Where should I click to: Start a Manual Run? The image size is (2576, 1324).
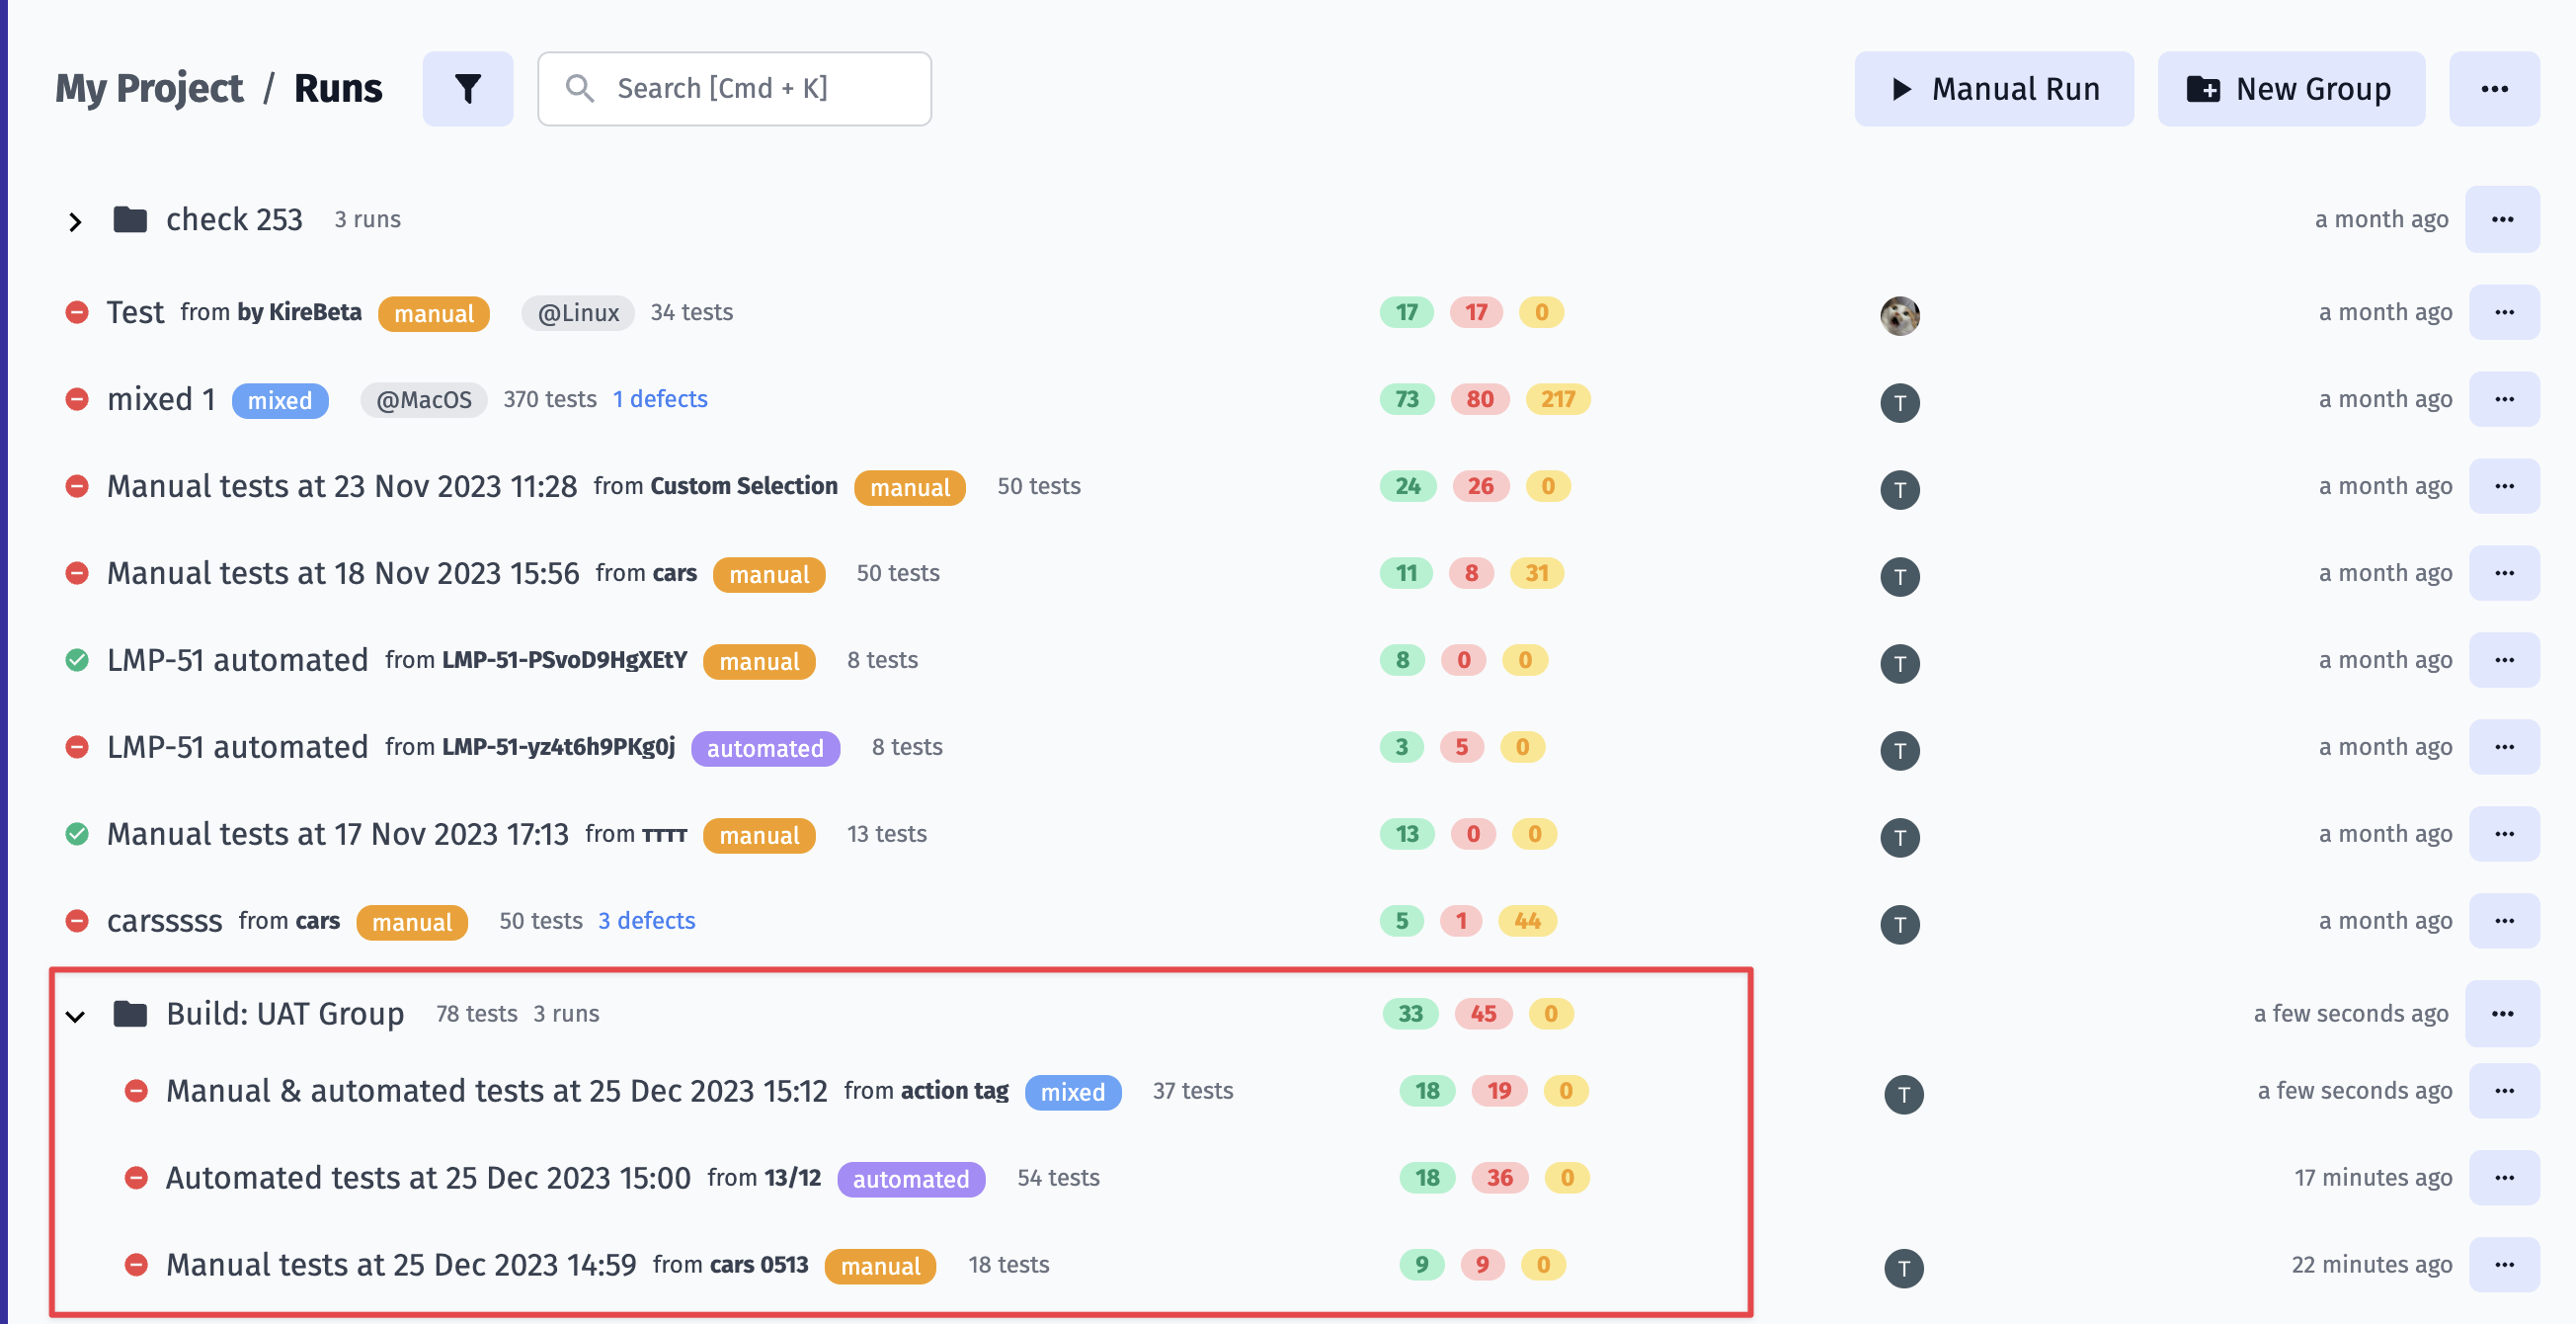(x=1993, y=89)
